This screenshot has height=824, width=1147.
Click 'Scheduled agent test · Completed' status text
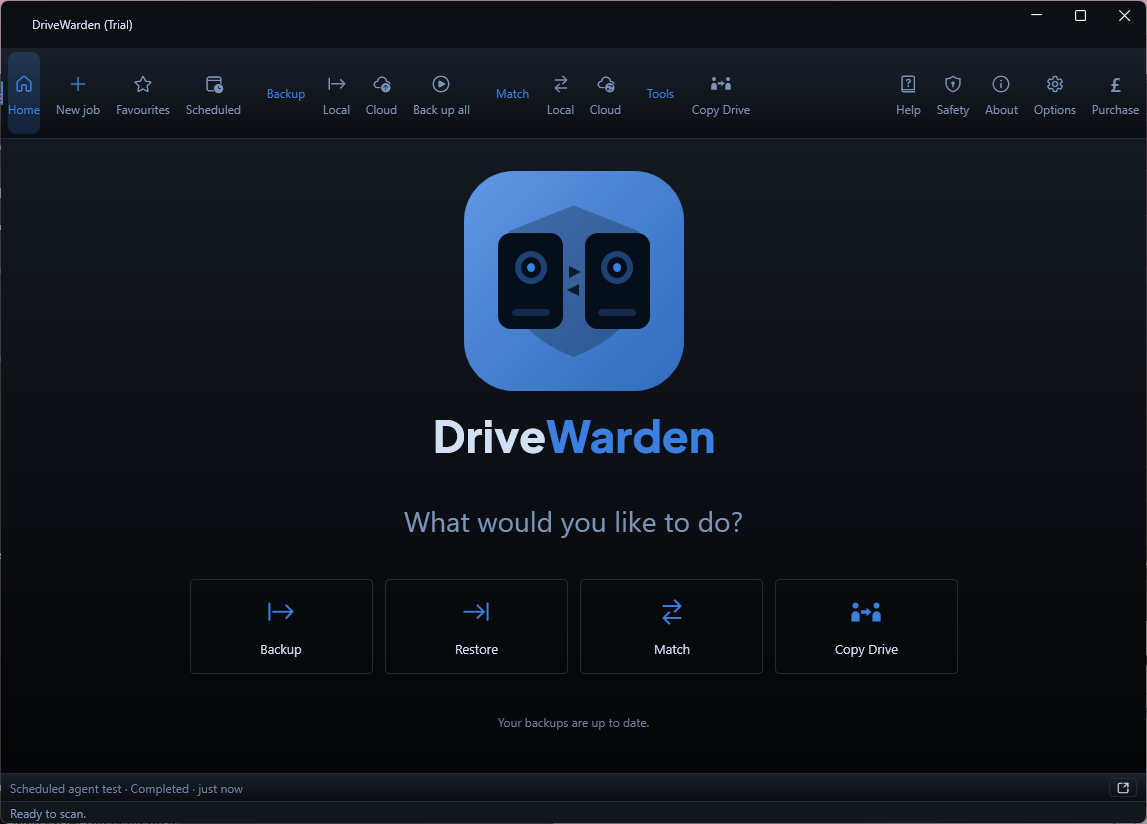[x=99, y=789]
